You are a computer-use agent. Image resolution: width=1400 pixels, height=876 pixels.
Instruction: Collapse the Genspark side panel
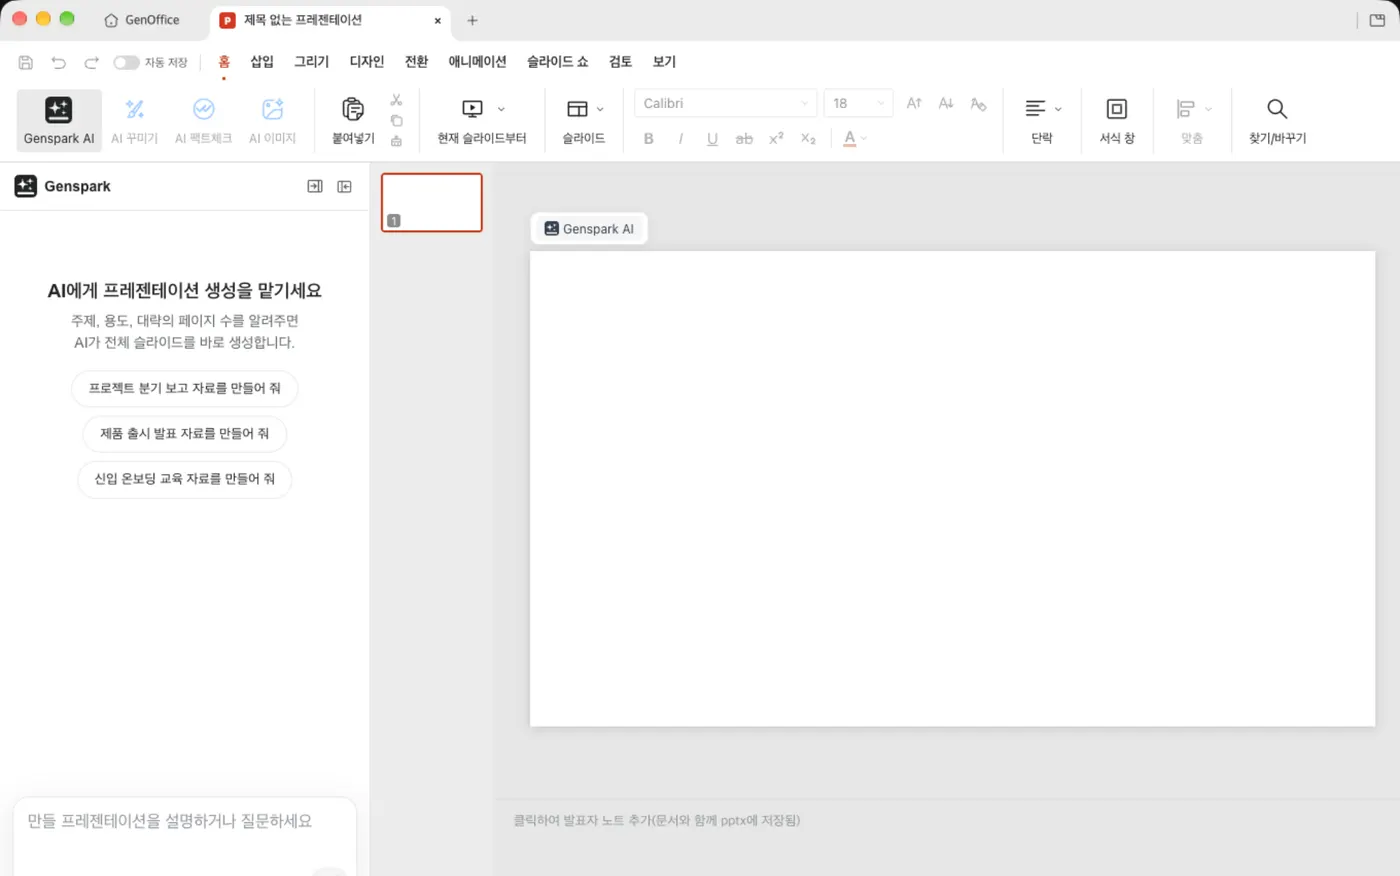click(345, 186)
